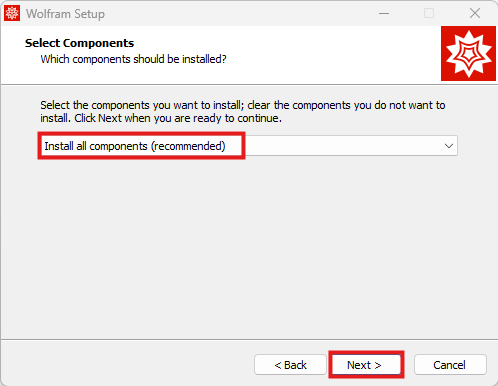Click the empty gray area below the dropdown
Image resolution: width=498 pixels, height=386 pixels.
point(247,247)
